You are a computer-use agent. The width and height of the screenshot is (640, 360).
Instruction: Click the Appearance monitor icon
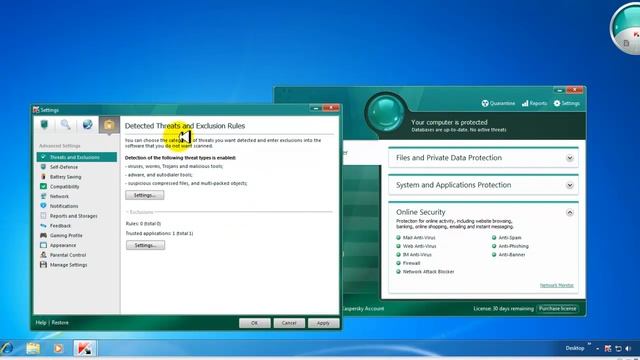43,245
